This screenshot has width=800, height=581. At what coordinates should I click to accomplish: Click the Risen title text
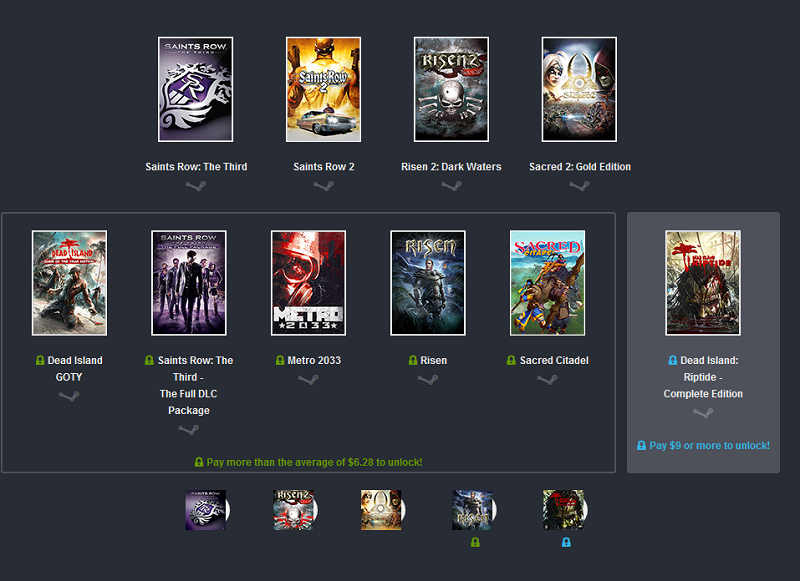point(434,361)
